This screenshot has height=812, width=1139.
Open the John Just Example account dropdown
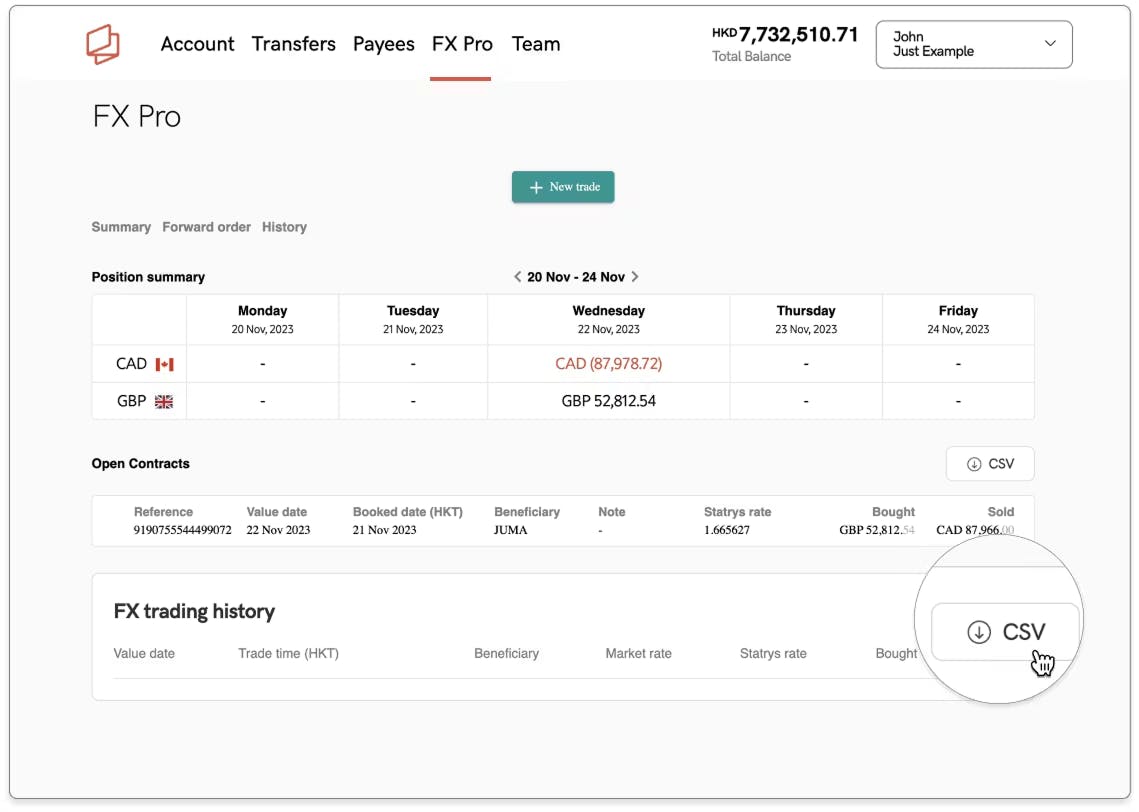tap(973, 44)
